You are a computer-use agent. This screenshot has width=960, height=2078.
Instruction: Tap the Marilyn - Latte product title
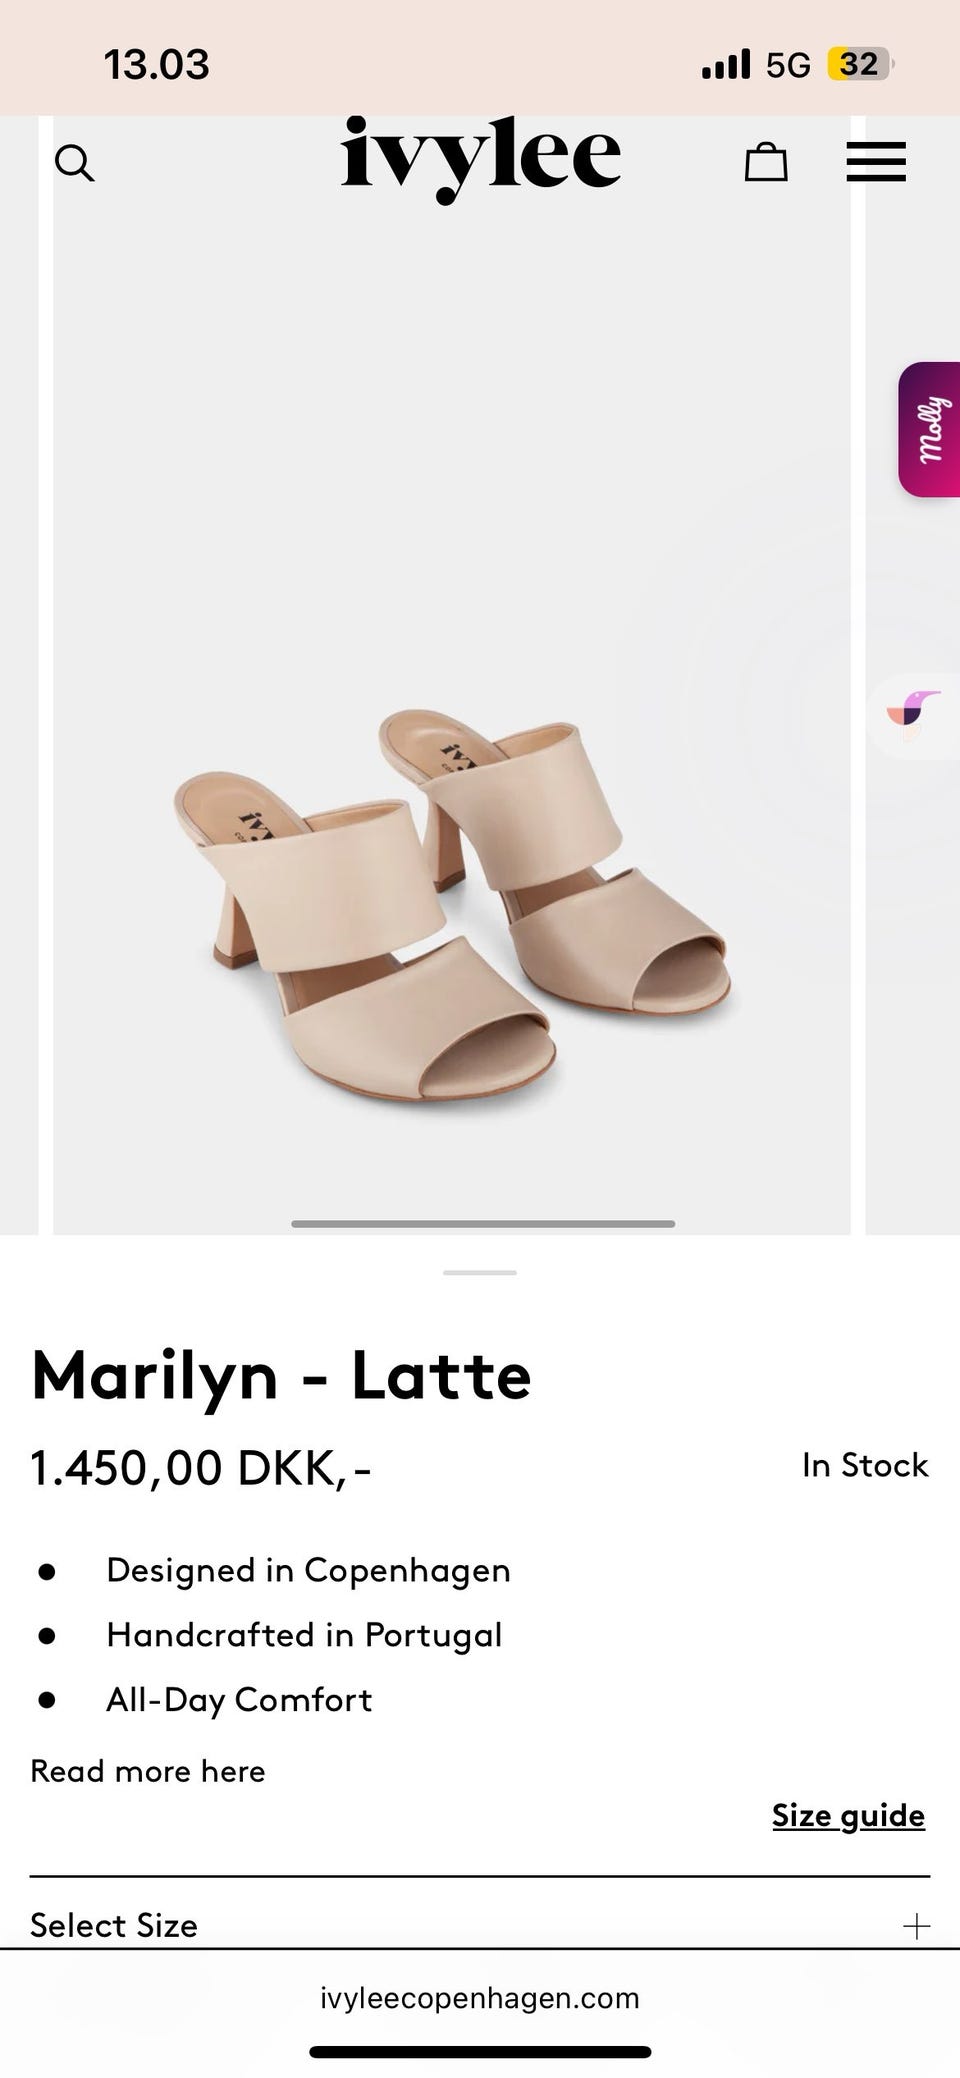pyautogui.click(x=281, y=1376)
